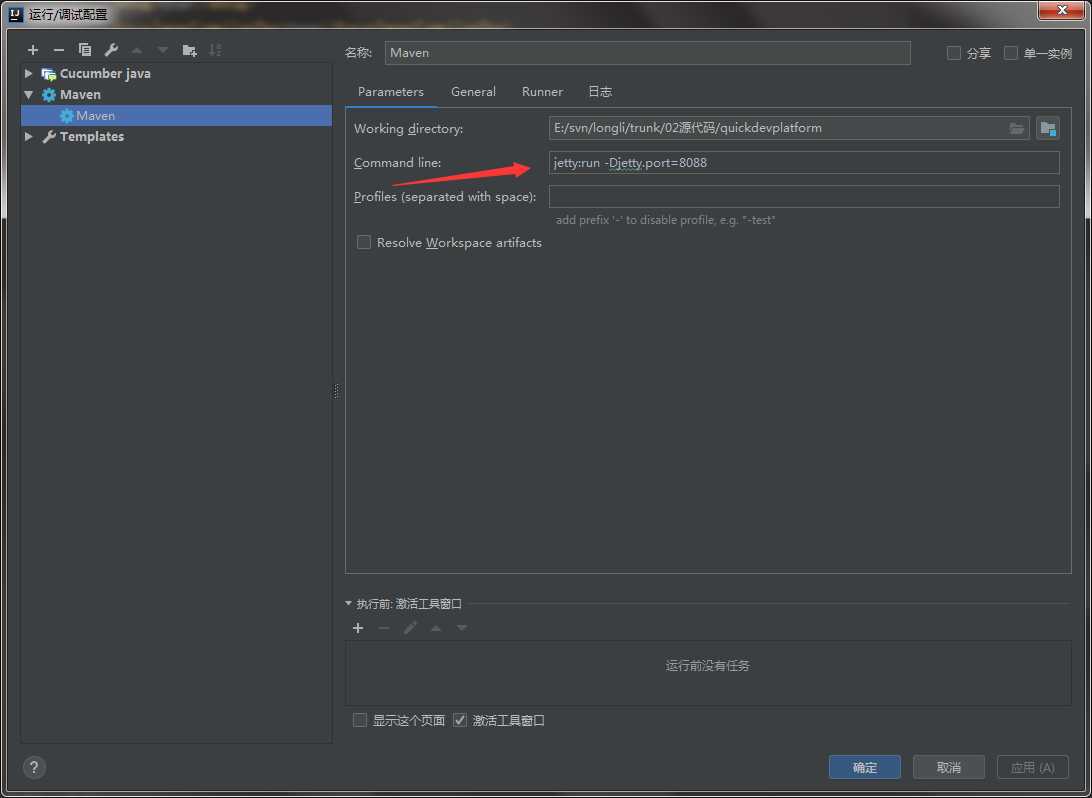1092x798 pixels.
Task: Select the Cucumber java tree label
Action: 105,74
